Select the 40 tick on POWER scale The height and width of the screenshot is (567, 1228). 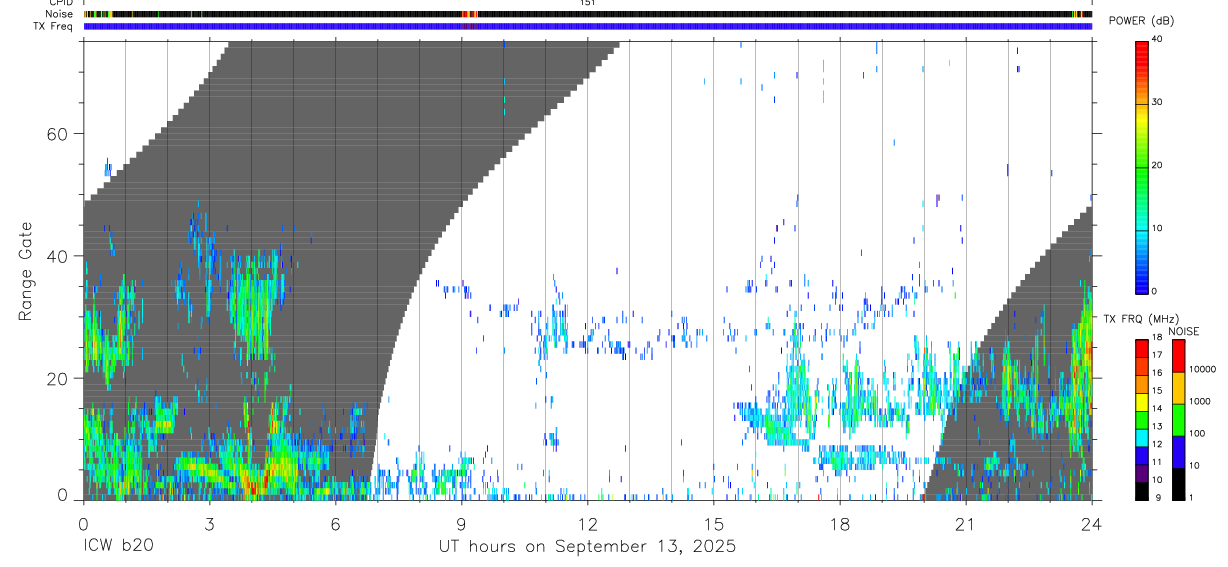[x=1157, y=38]
